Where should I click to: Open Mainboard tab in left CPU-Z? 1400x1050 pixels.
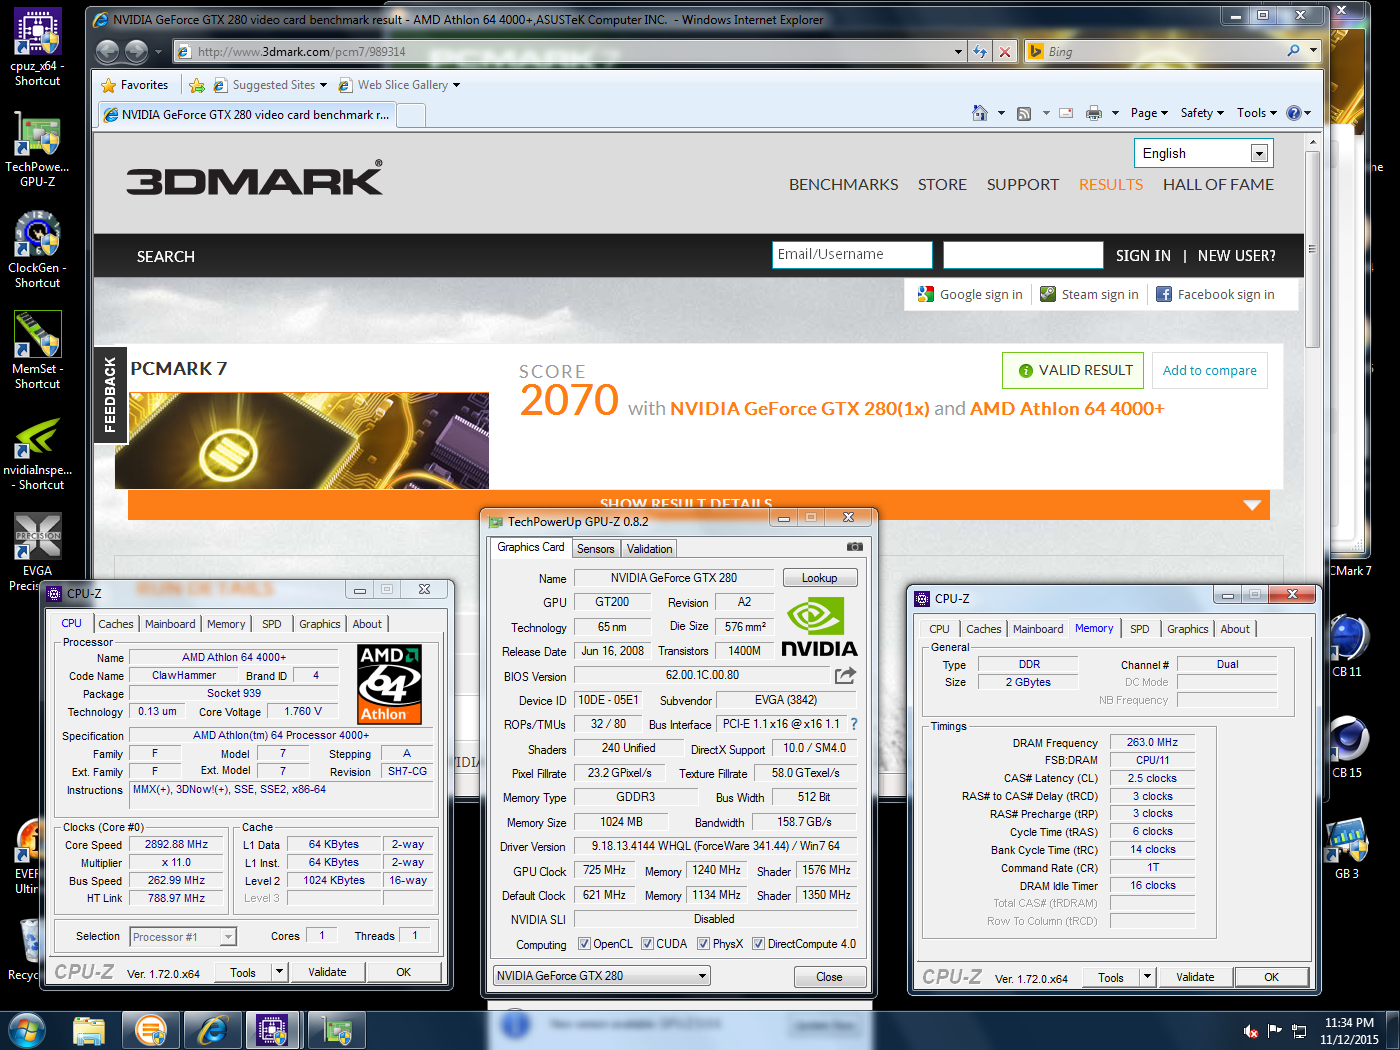(x=170, y=624)
